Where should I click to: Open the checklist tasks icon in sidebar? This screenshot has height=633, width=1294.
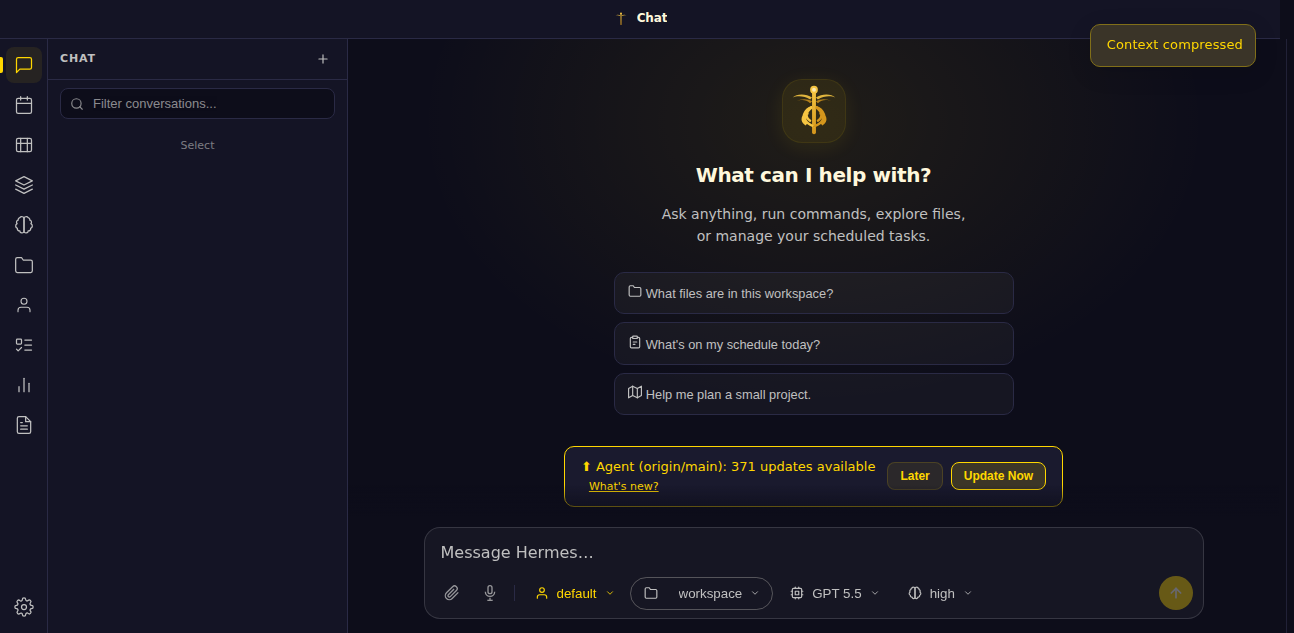tap(24, 345)
